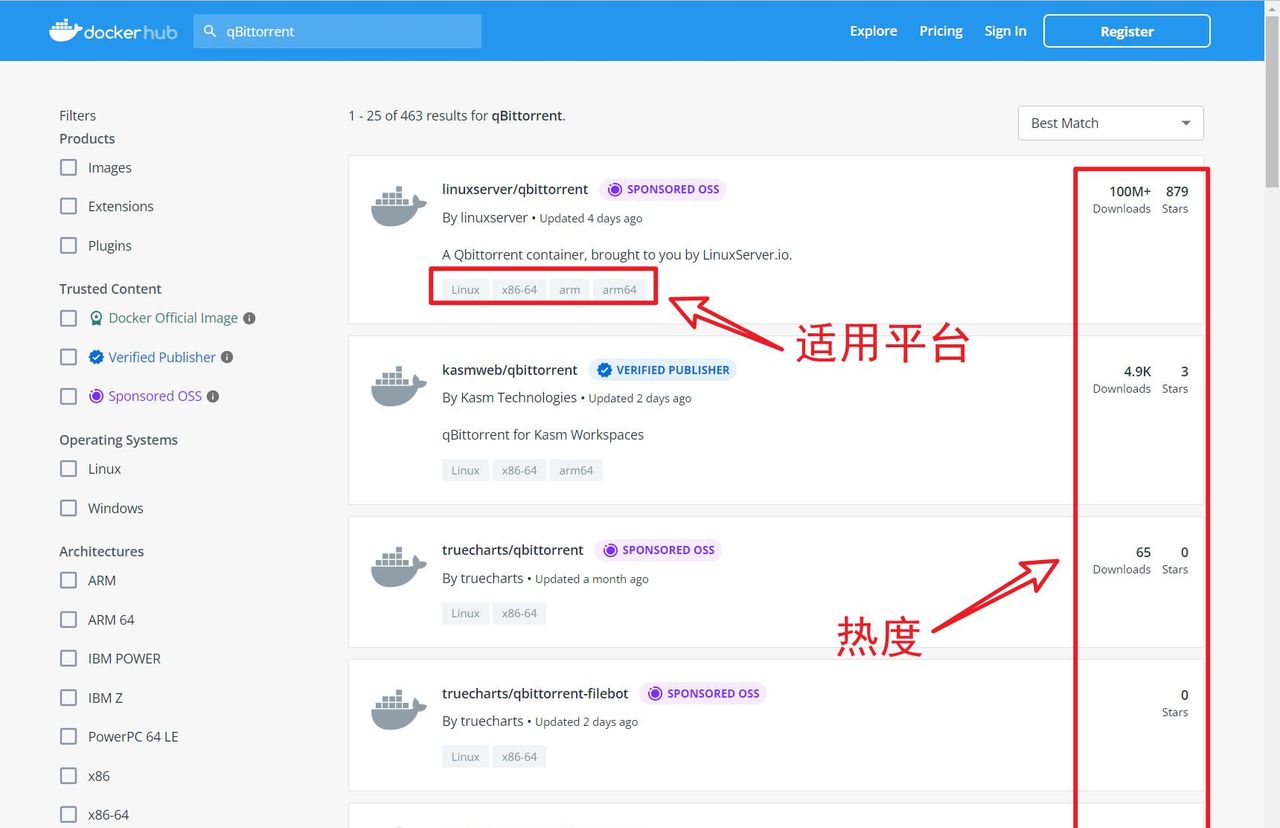Click x86-64 tag on truecharts/qbittorrent-filebot
1280x828 pixels.
tap(520, 757)
